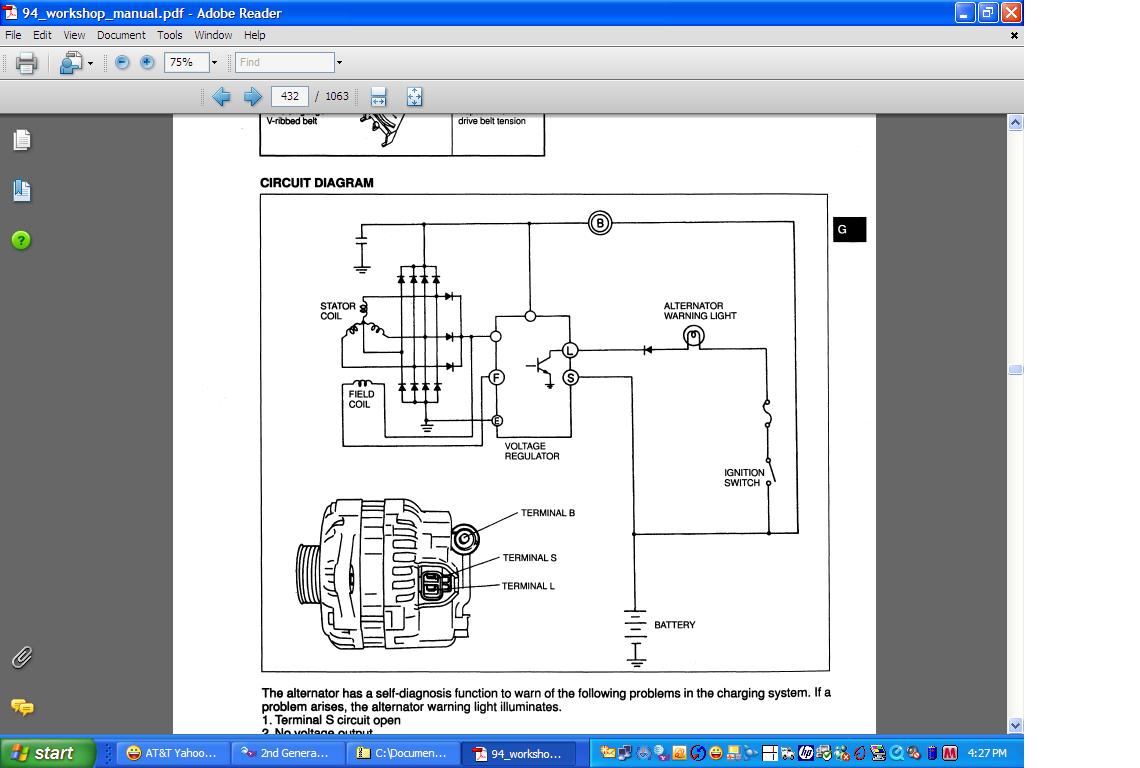Click the Print icon in toolbar

[x=26, y=63]
